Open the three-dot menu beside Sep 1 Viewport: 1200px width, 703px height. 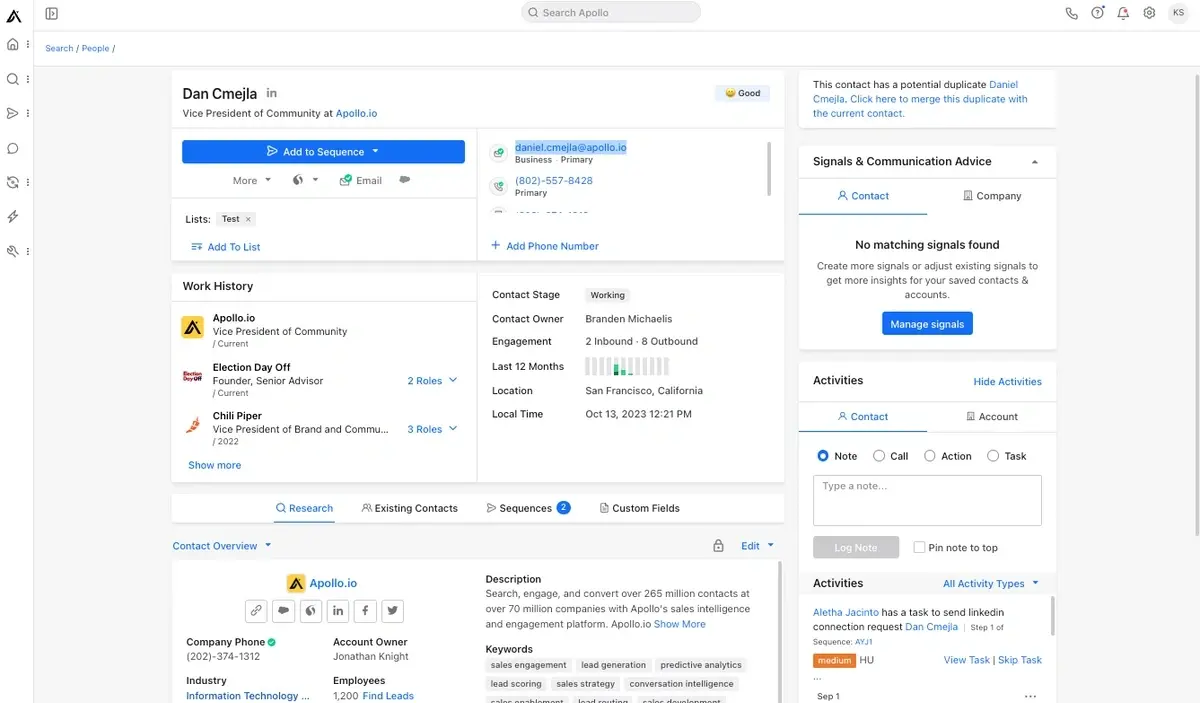click(1030, 696)
